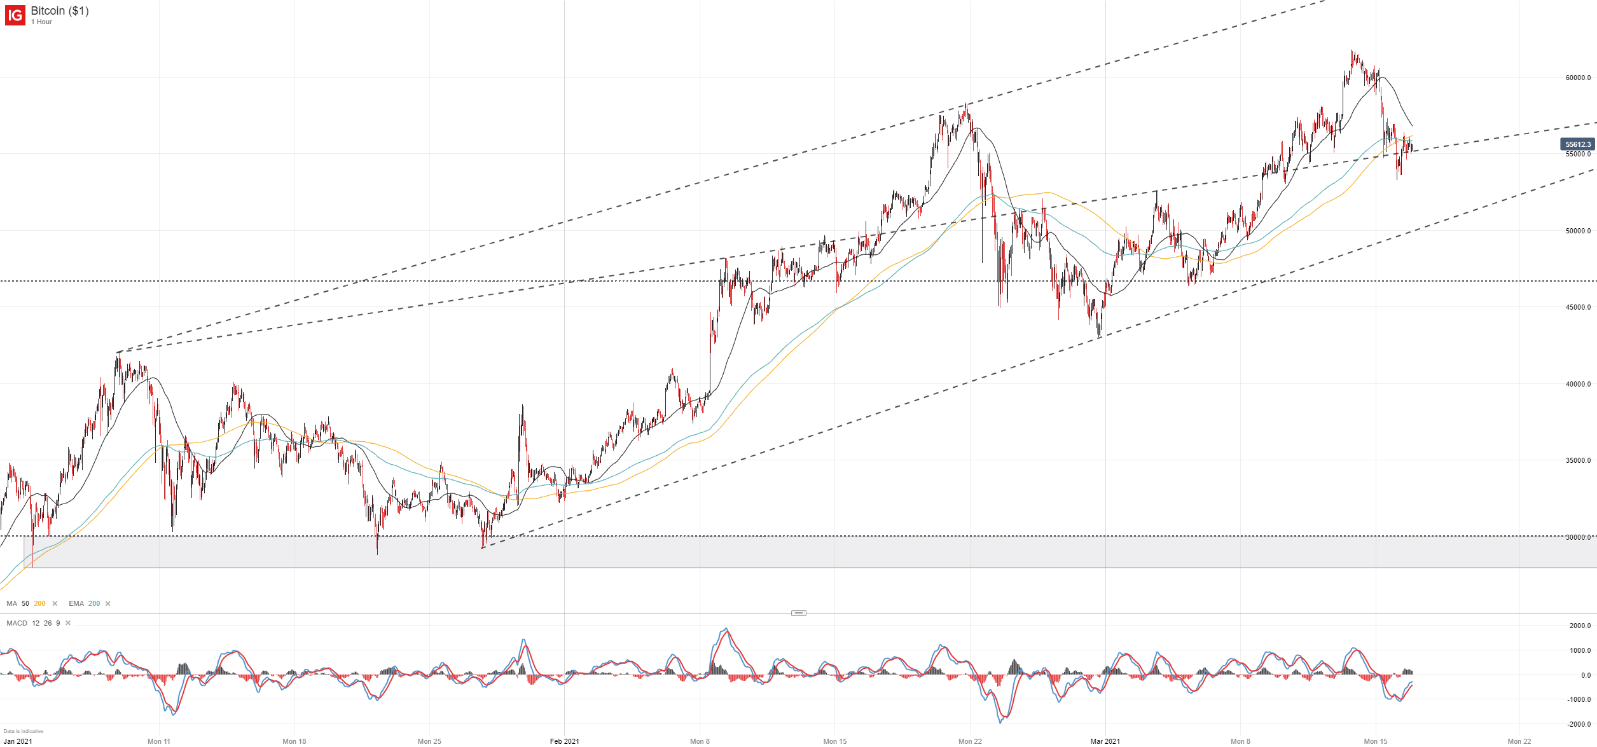The height and width of the screenshot is (747, 1597).
Task: Select the orange MA 200 period value
Action: (40, 604)
